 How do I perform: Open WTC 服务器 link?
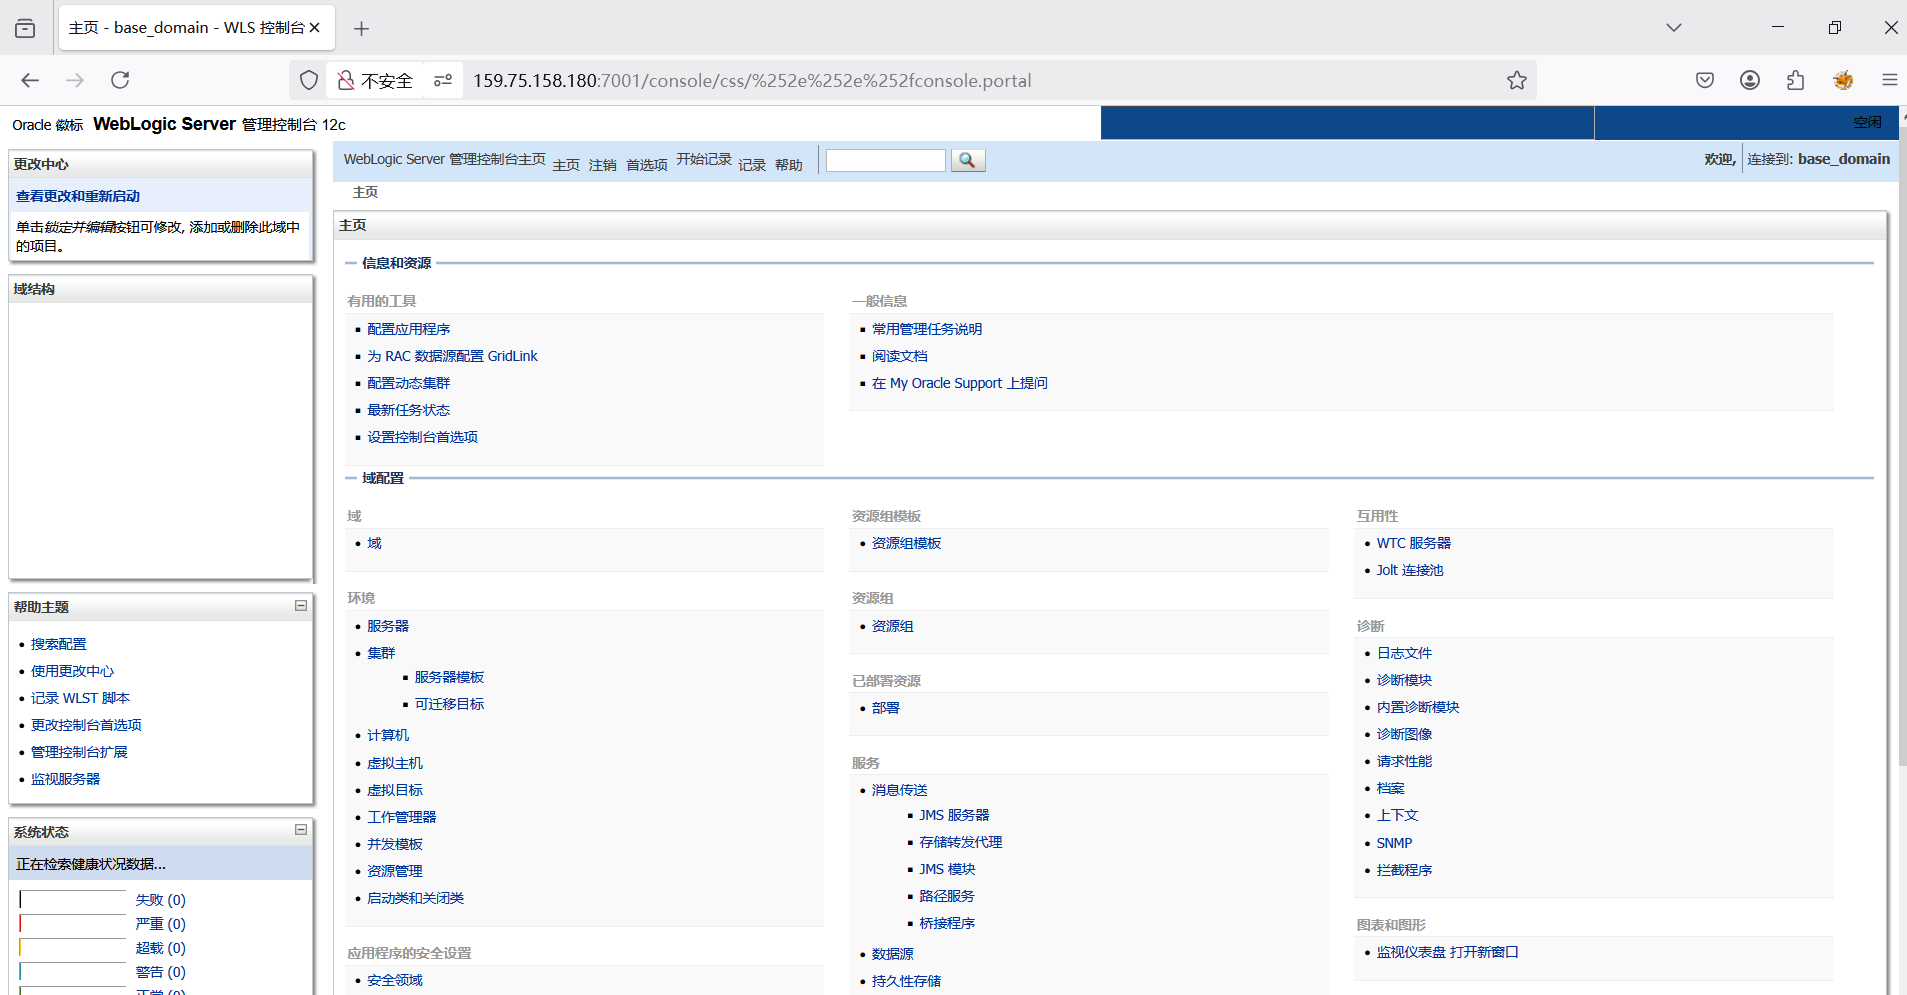pos(1414,543)
